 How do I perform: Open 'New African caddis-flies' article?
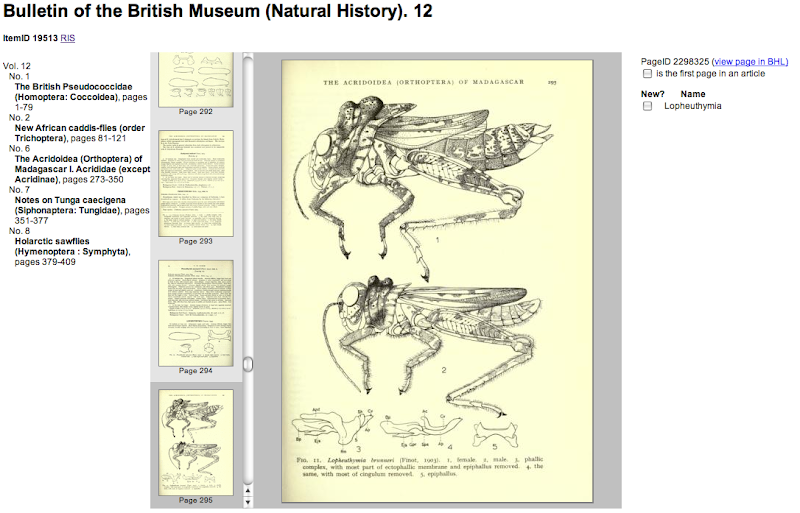pos(80,133)
